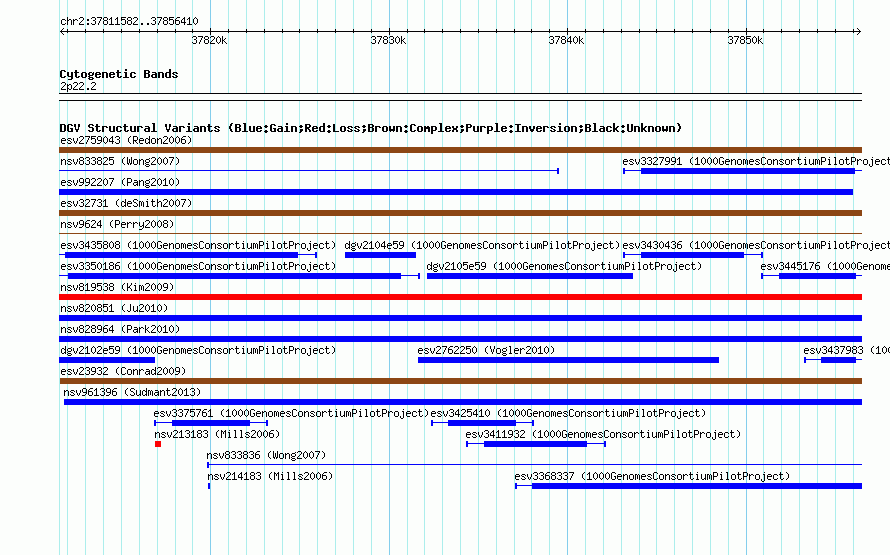Open esv3425410 variant label
This screenshot has height=555, width=890.
point(568,413)
